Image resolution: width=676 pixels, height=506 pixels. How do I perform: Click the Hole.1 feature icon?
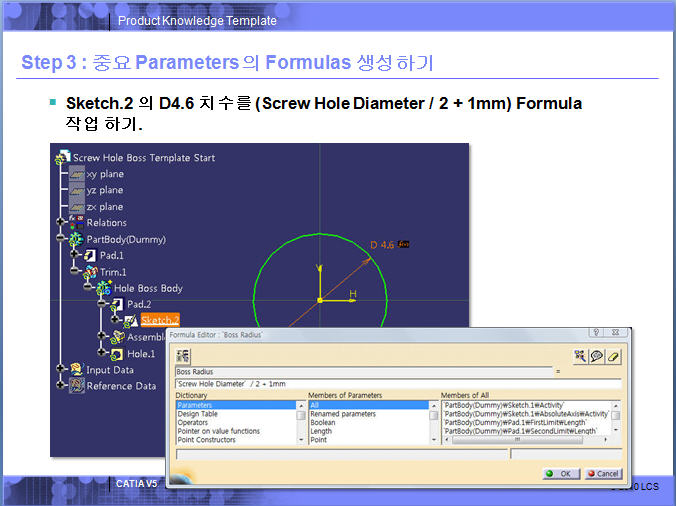click(115, 353)
